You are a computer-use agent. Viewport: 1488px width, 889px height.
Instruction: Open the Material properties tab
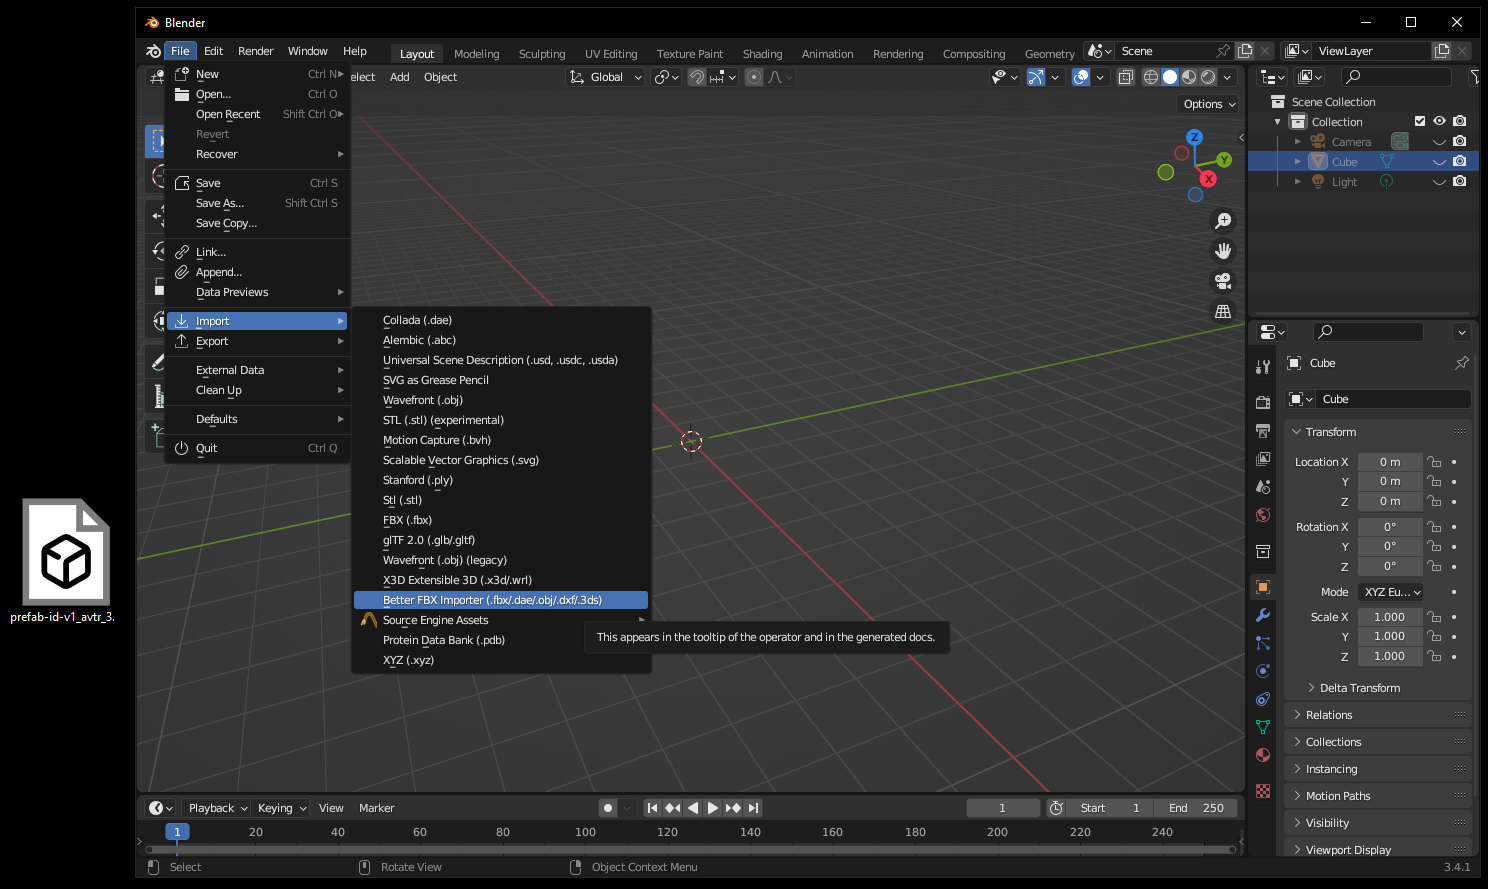pos(1263,755)
